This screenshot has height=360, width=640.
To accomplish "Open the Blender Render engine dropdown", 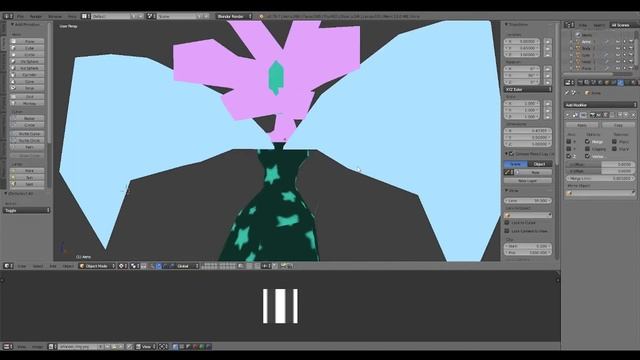I will (x=234, y=16).
